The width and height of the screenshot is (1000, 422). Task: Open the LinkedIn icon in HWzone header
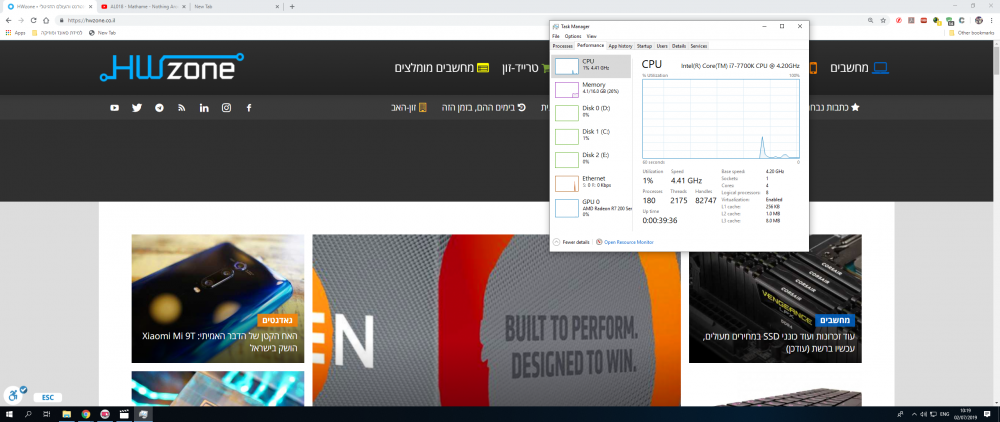204,108
